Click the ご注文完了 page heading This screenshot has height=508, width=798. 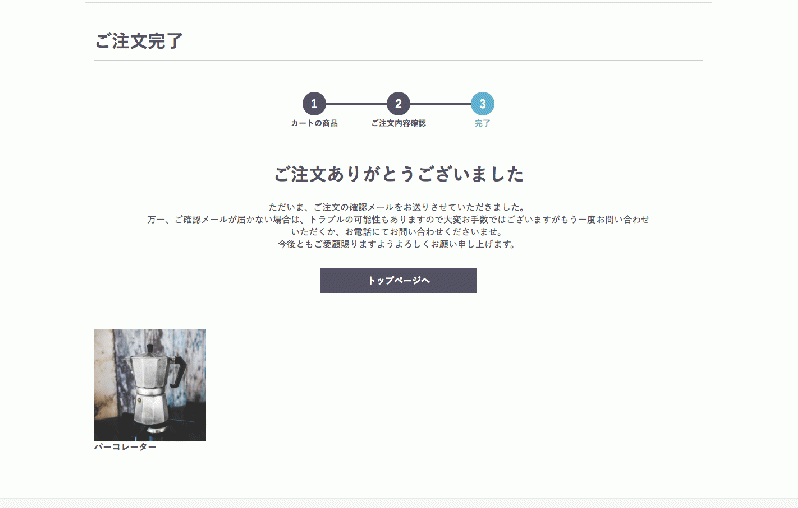pos(138,41)
